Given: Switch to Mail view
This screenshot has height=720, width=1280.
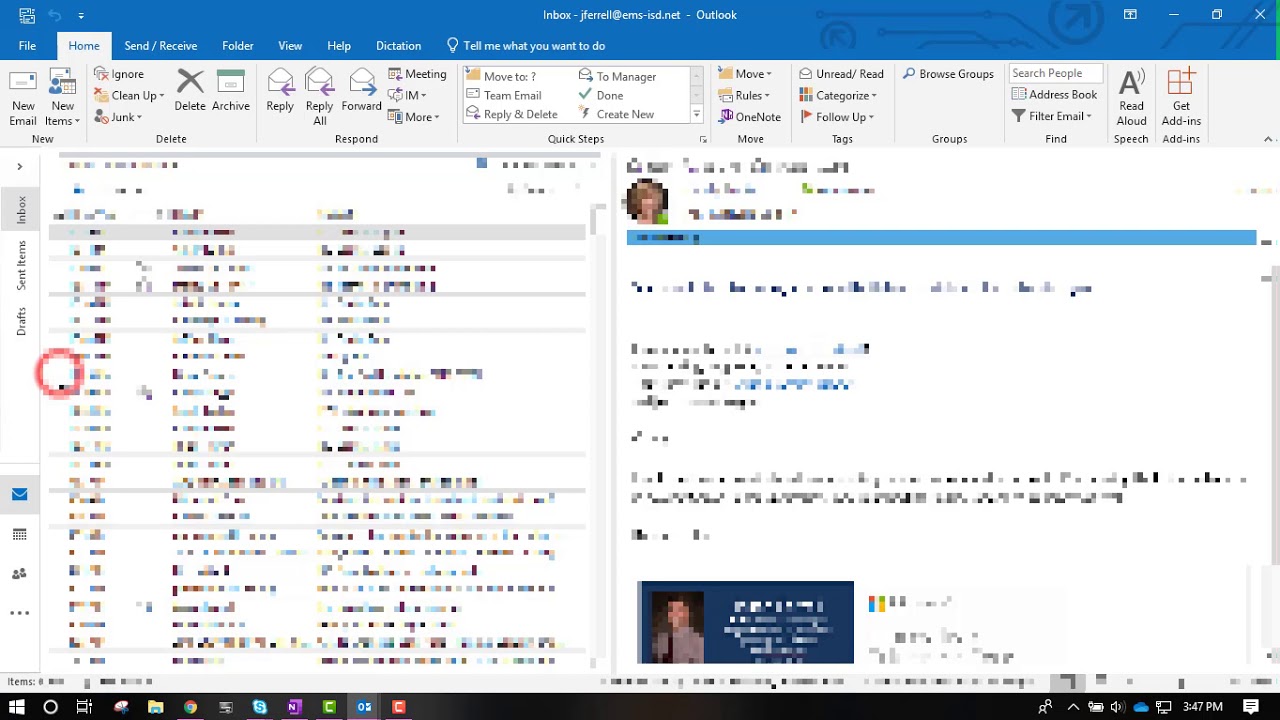Looking at the screenshot, I should [x=20, y=494].
